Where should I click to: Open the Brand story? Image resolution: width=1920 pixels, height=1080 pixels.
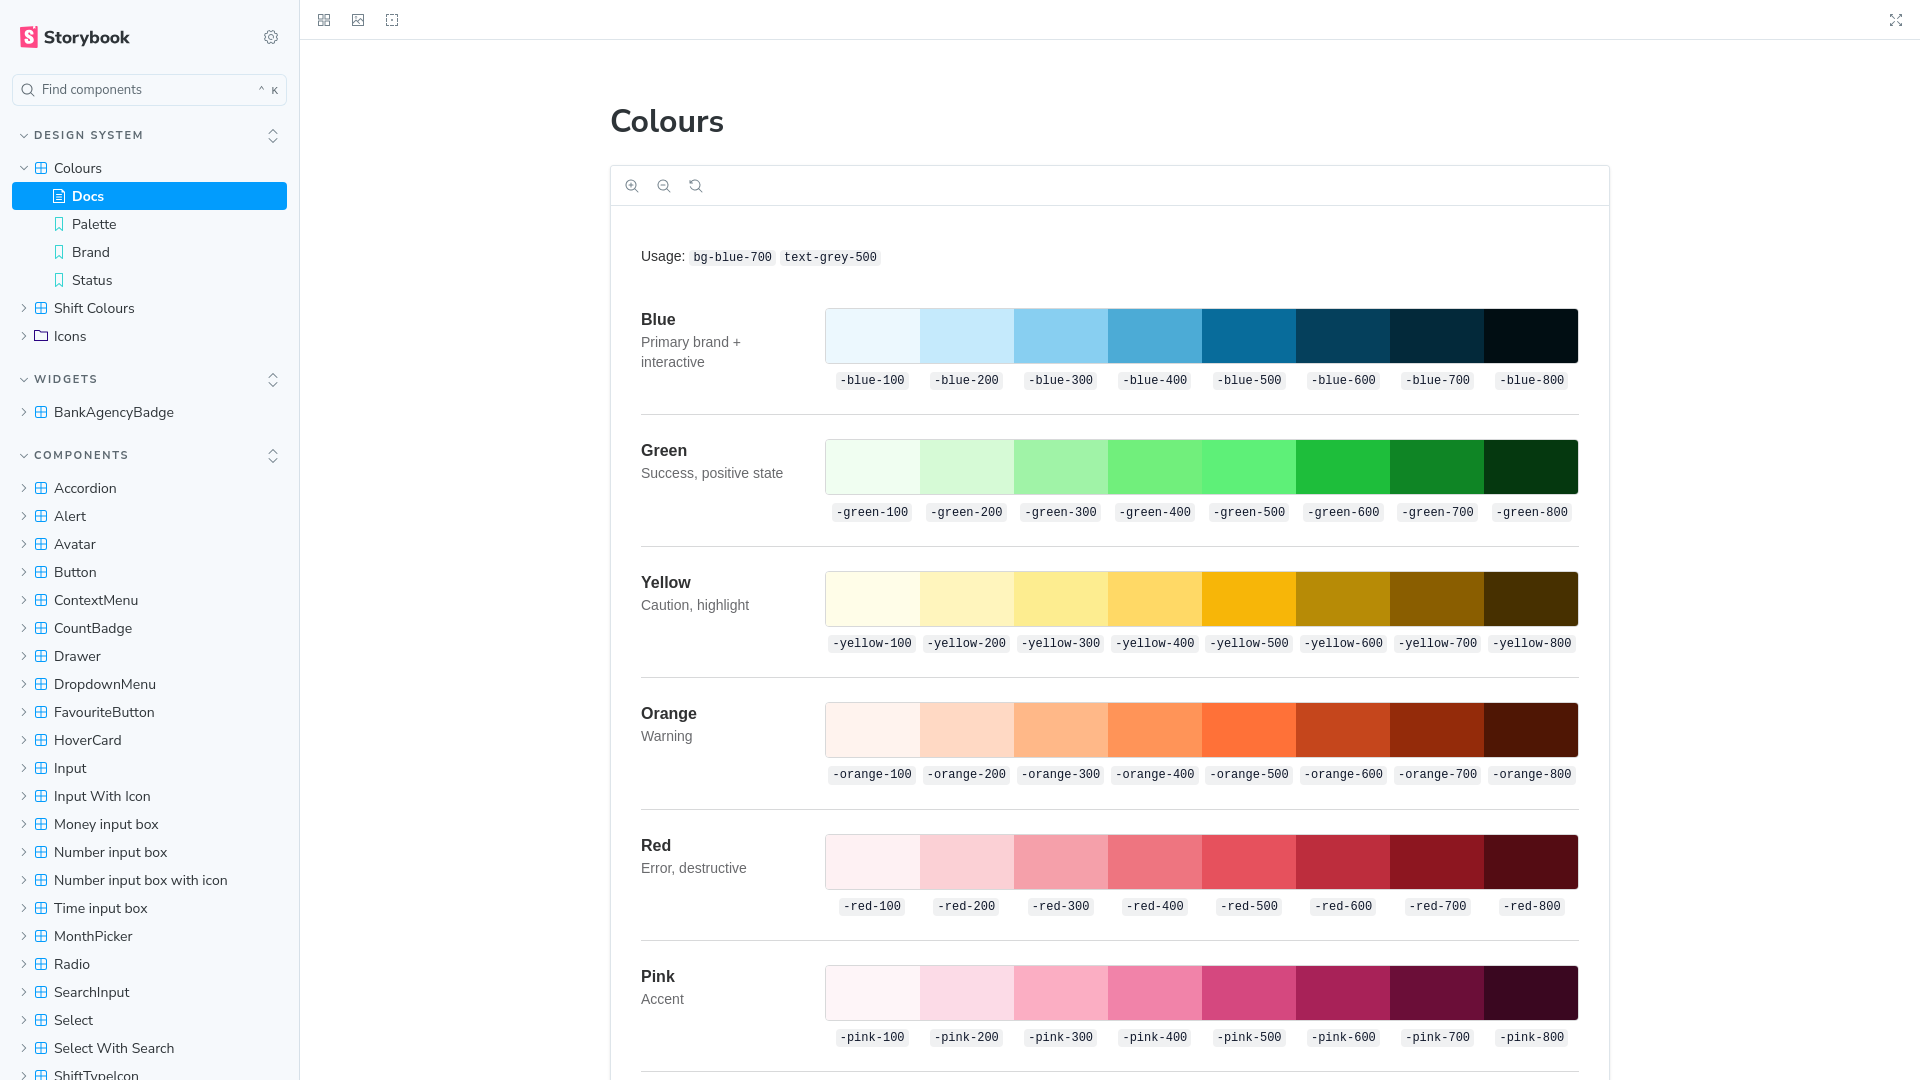tap(91, 252)
